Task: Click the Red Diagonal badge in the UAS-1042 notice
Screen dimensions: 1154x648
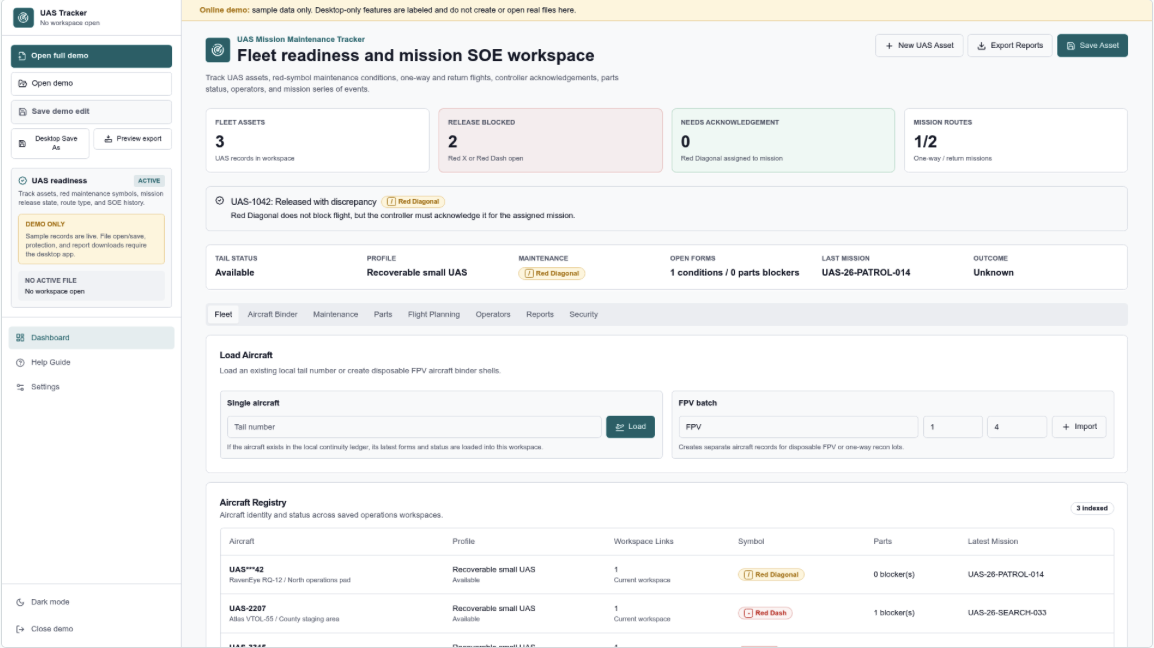Action: coord(413,202)
